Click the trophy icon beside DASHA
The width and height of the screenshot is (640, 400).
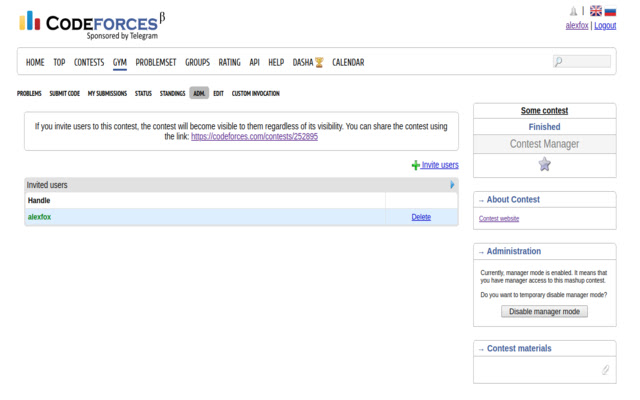[319, 62]
